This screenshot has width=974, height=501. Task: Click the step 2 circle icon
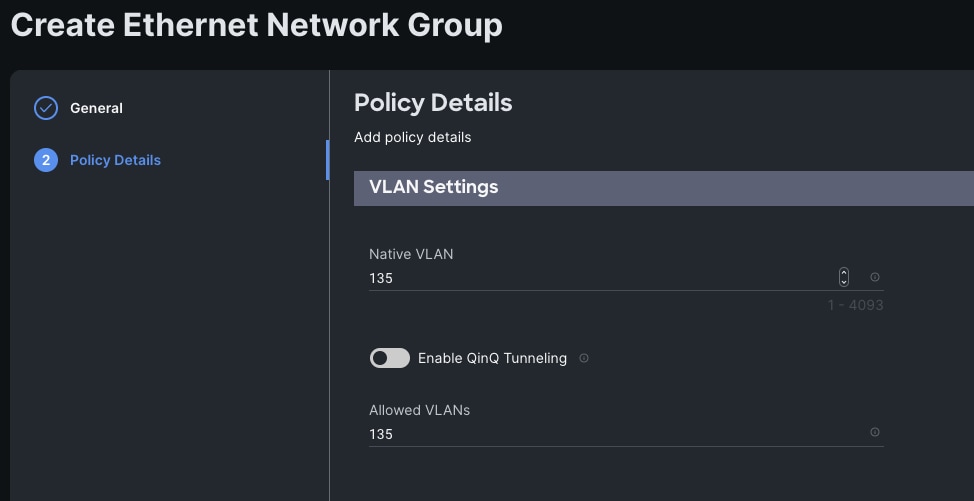coord(46,160)
